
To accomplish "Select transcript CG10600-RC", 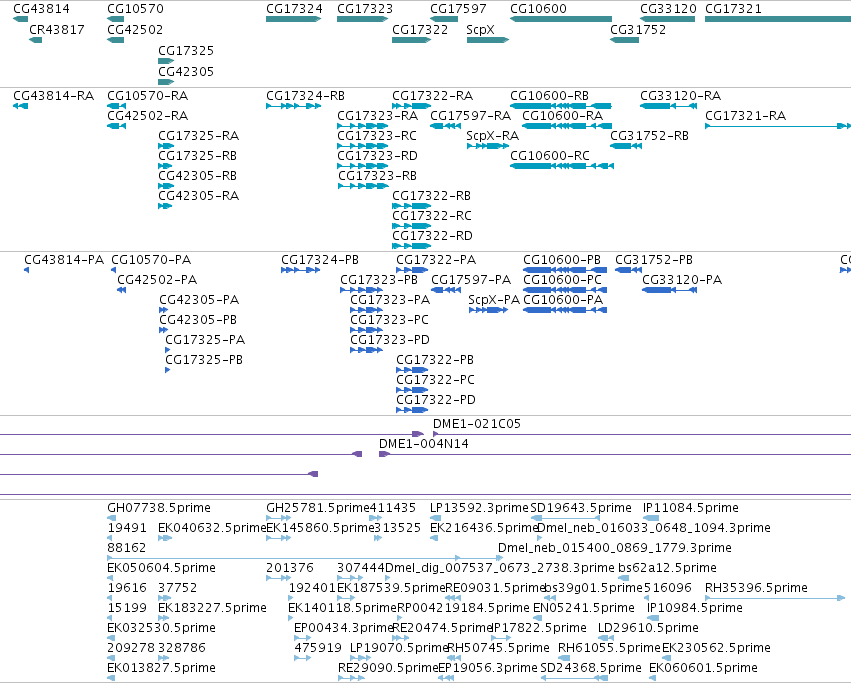I will (x=550, y=156).
